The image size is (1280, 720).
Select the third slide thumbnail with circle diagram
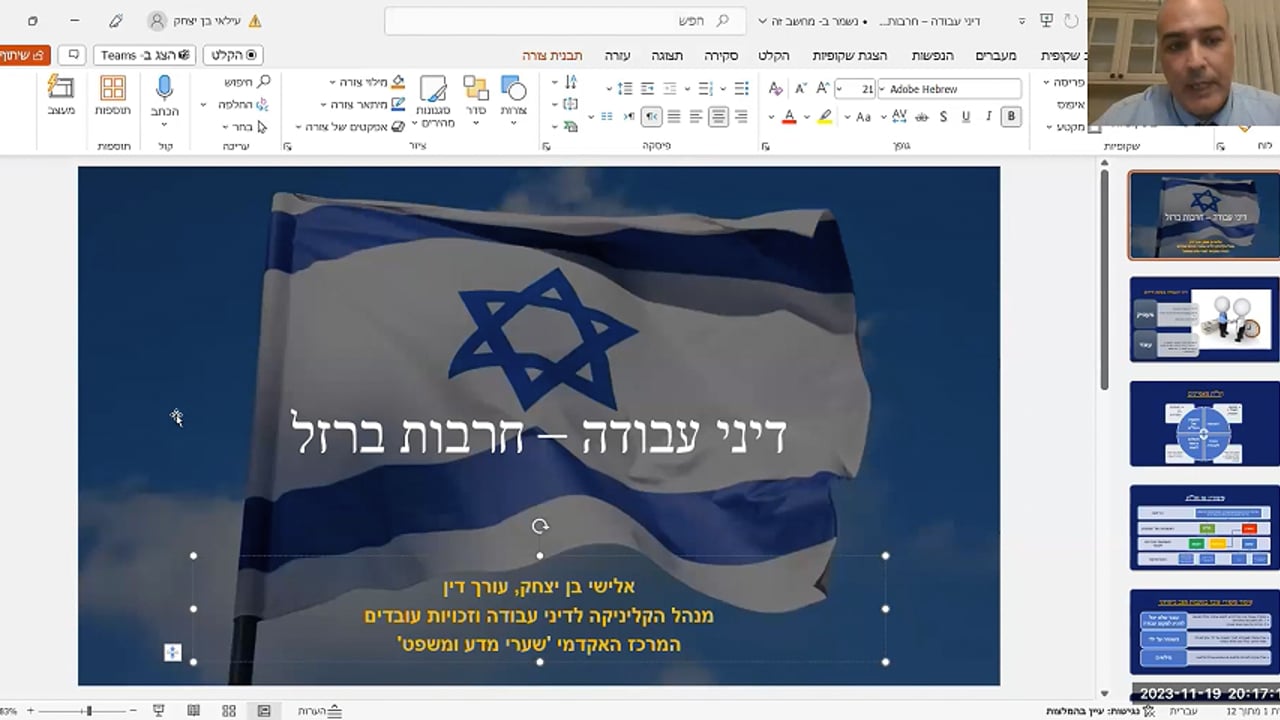click(x=1204, y=423)
